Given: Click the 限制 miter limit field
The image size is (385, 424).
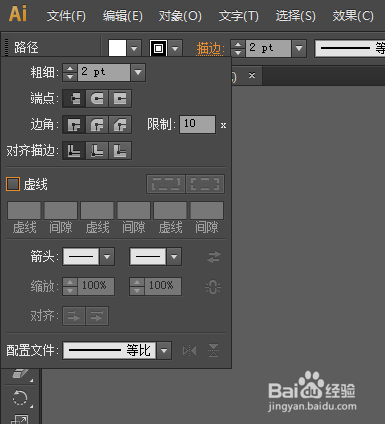Looking at the screenshot, I should point(197,125).
